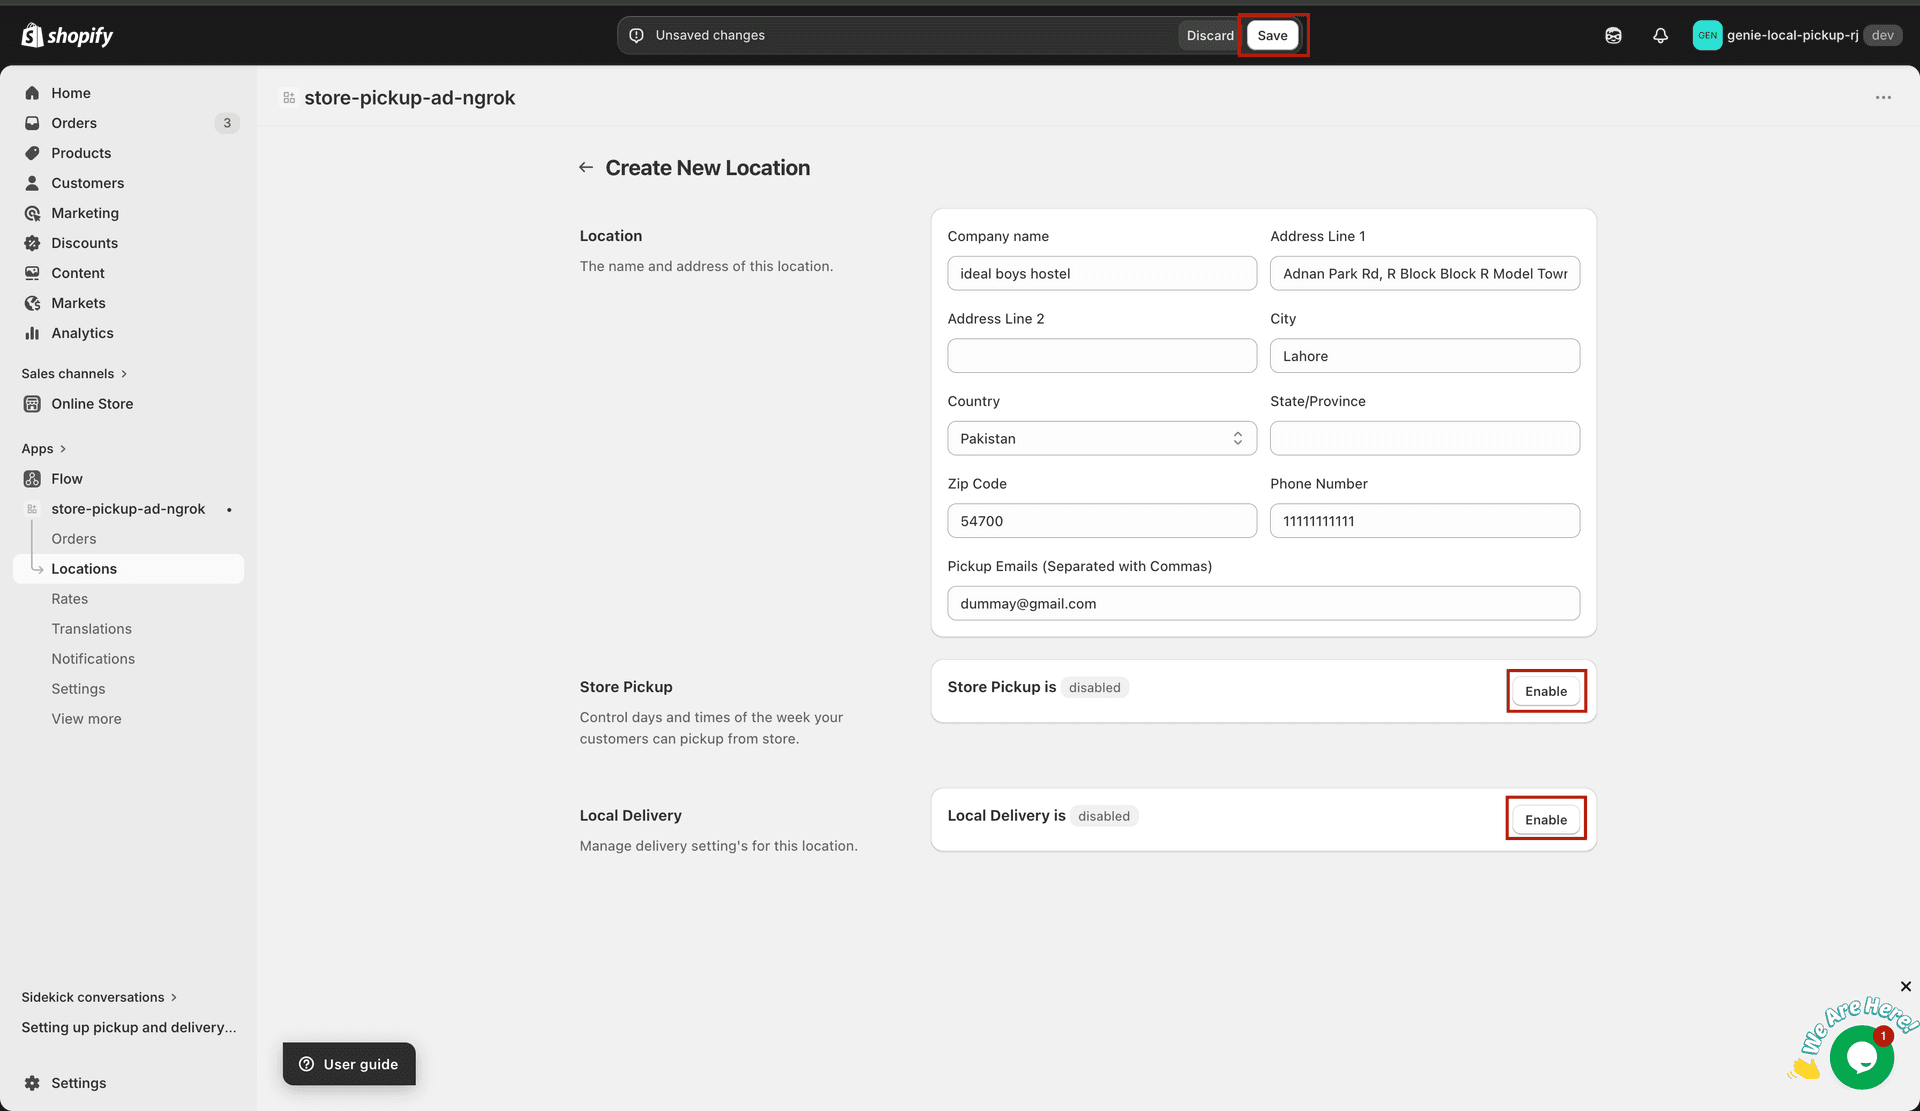Save the unsaved changes
The height and width of the screenshot is (1111, 1920).
(x=1272, y=35)
